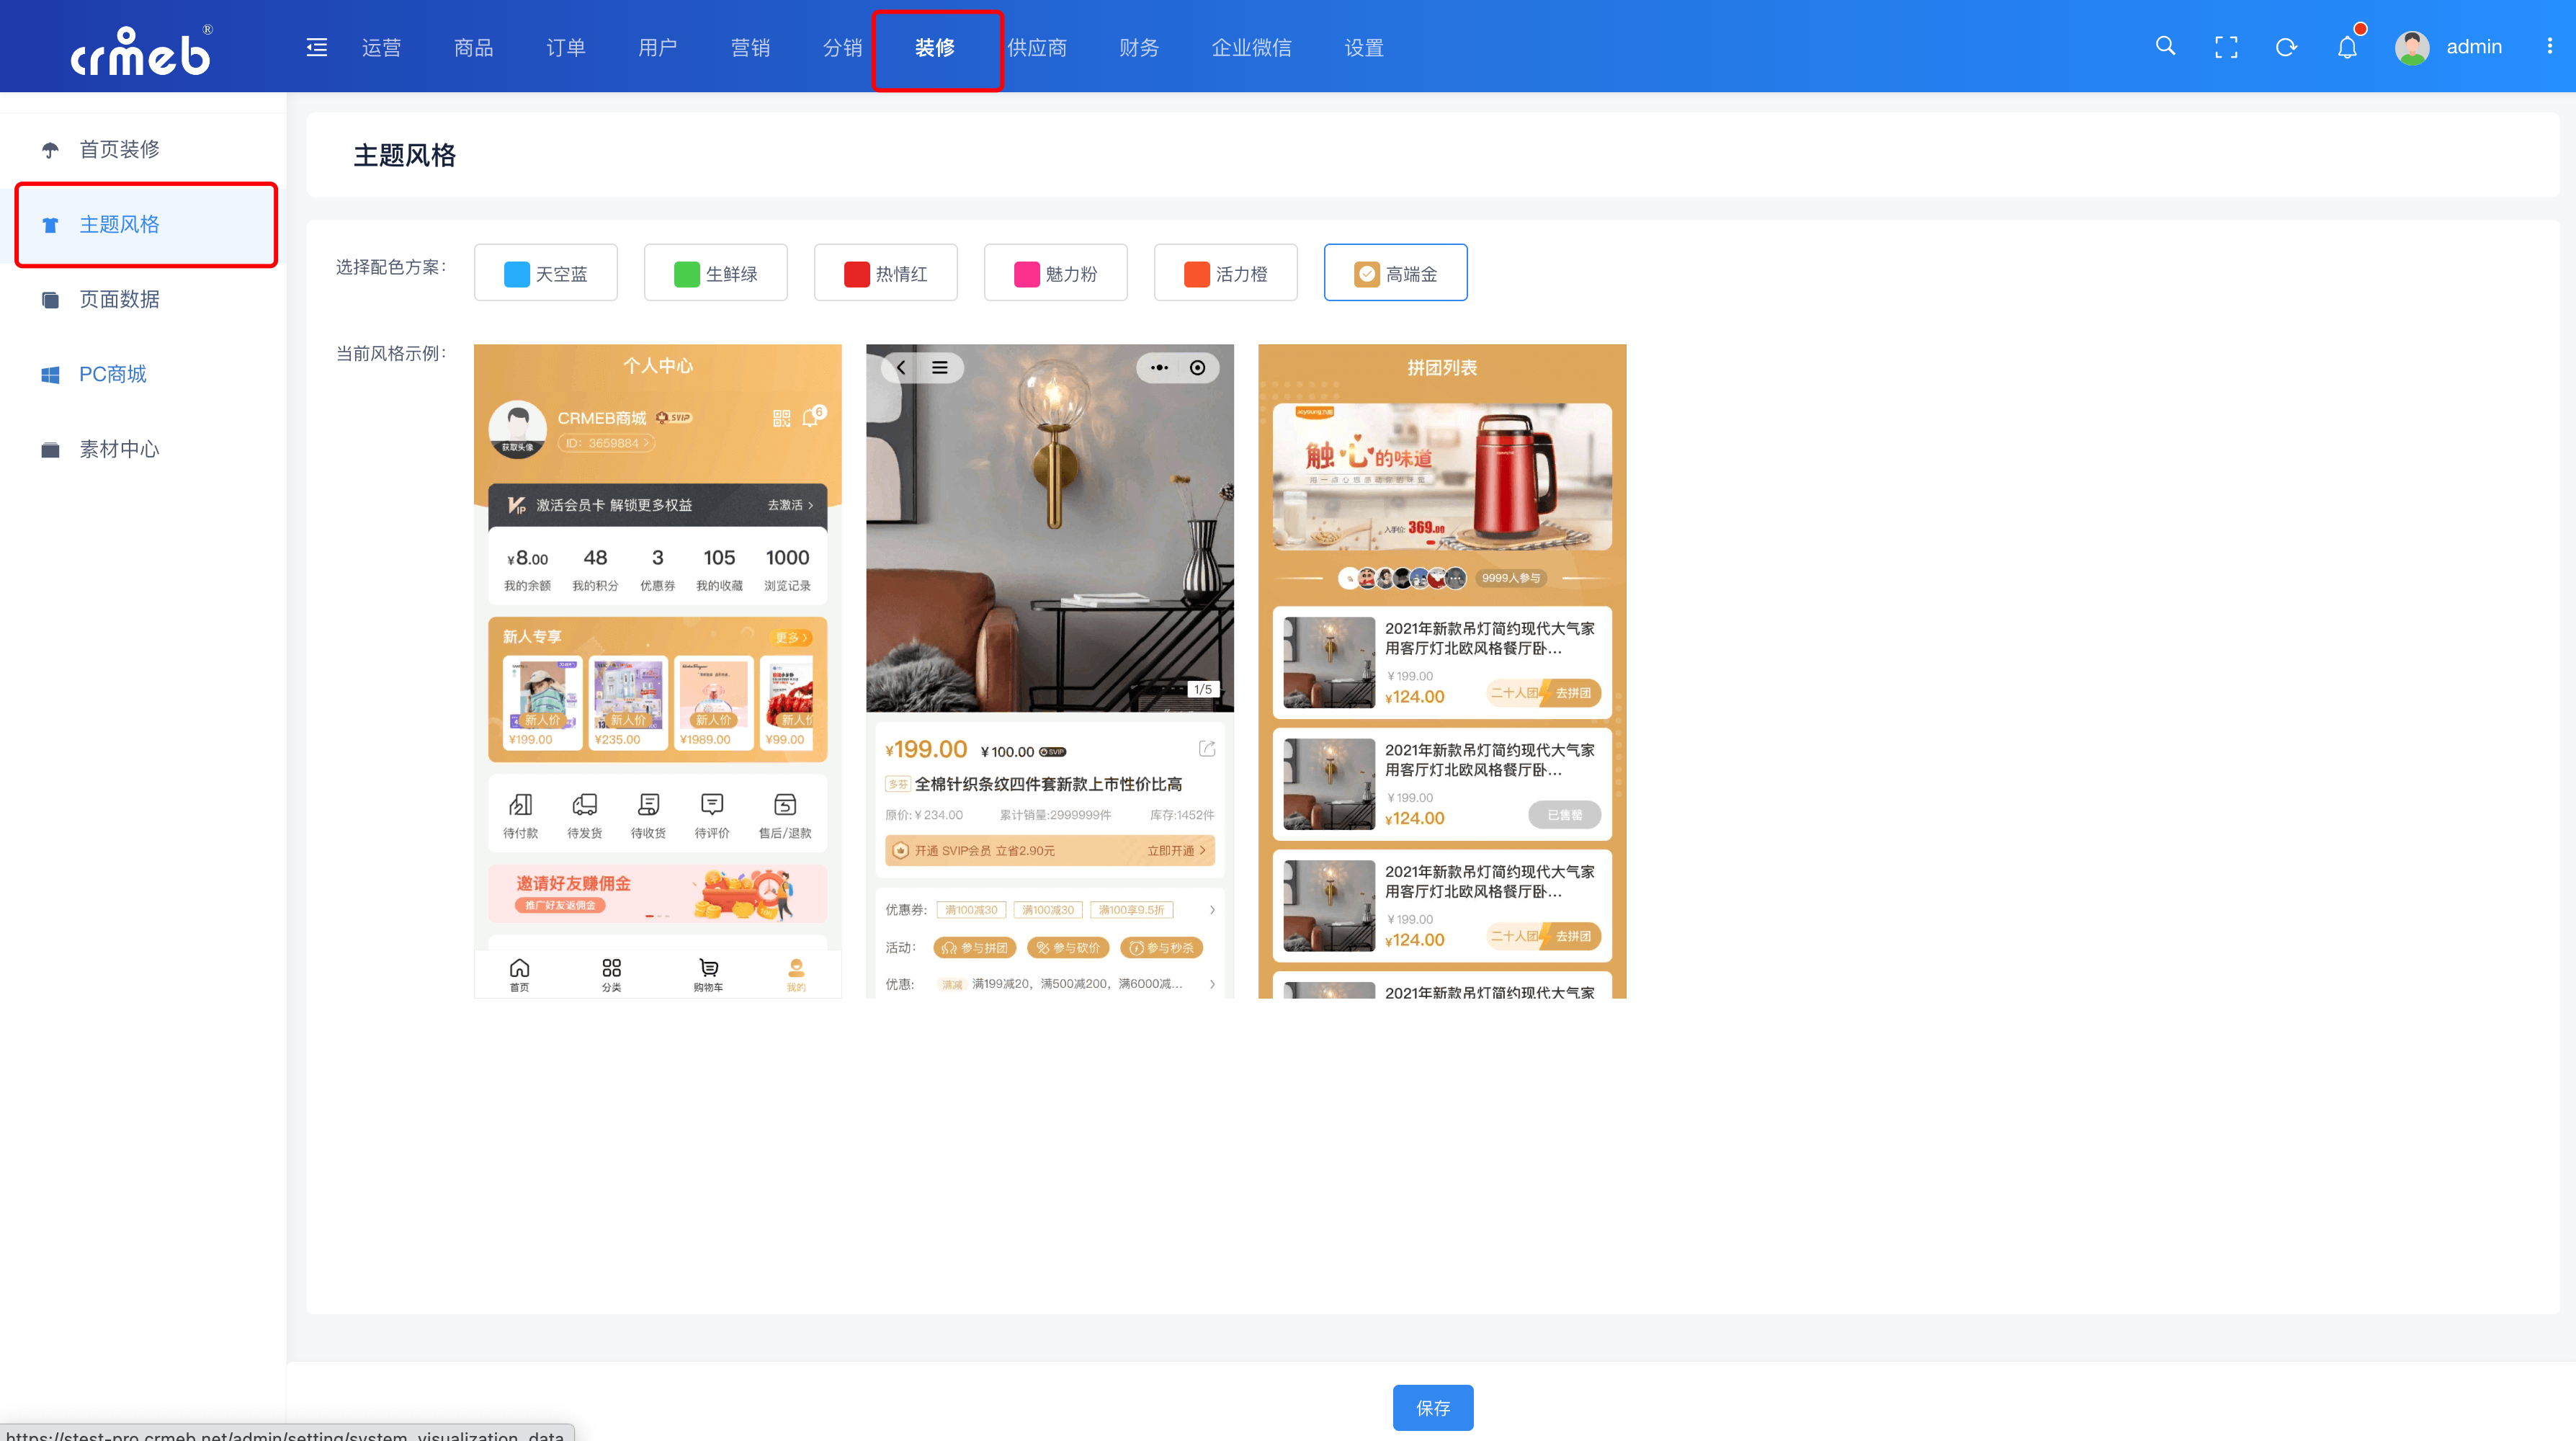Screen dimensions: 2576x1441
Task: Click the CRMEB logo
Action: (141, 50)
